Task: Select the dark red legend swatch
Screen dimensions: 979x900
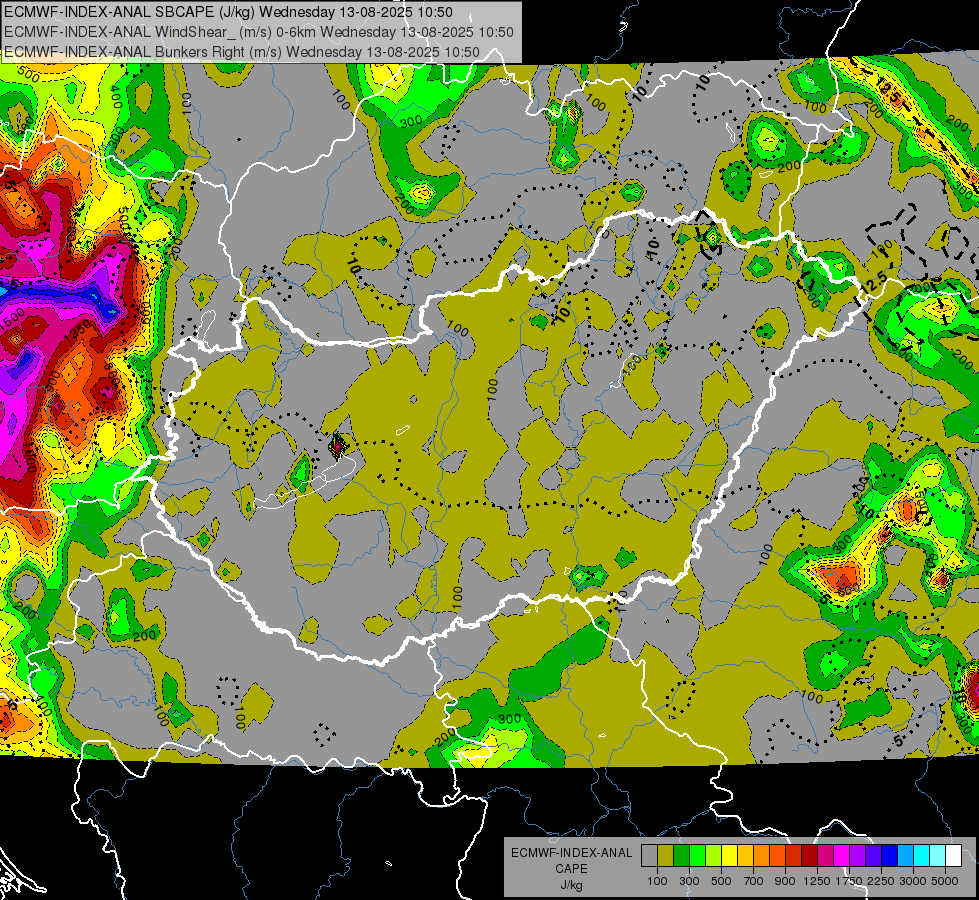Action: pyautogui.click(x=809, y=856)
